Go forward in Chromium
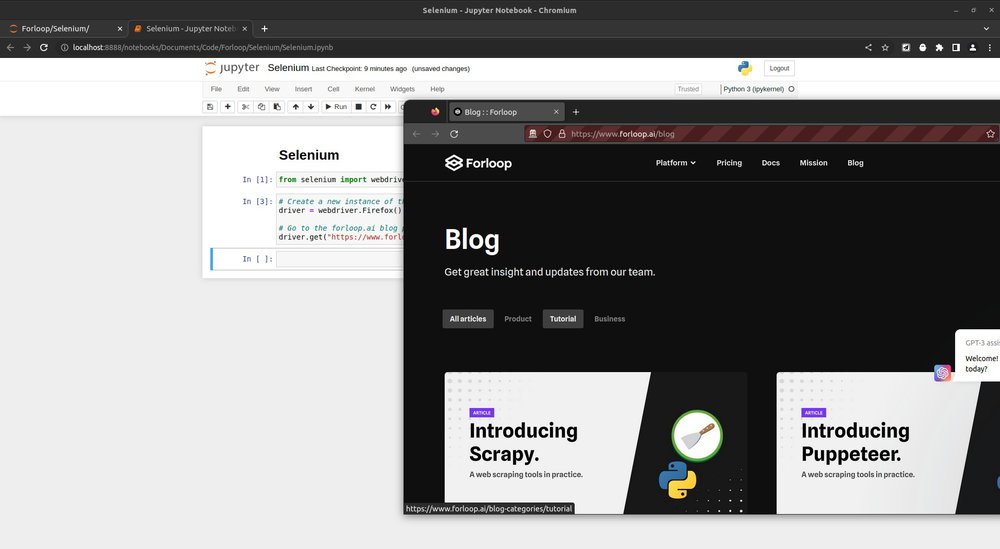The height and width of the screenshot is (549, 1000). (27, 47)
